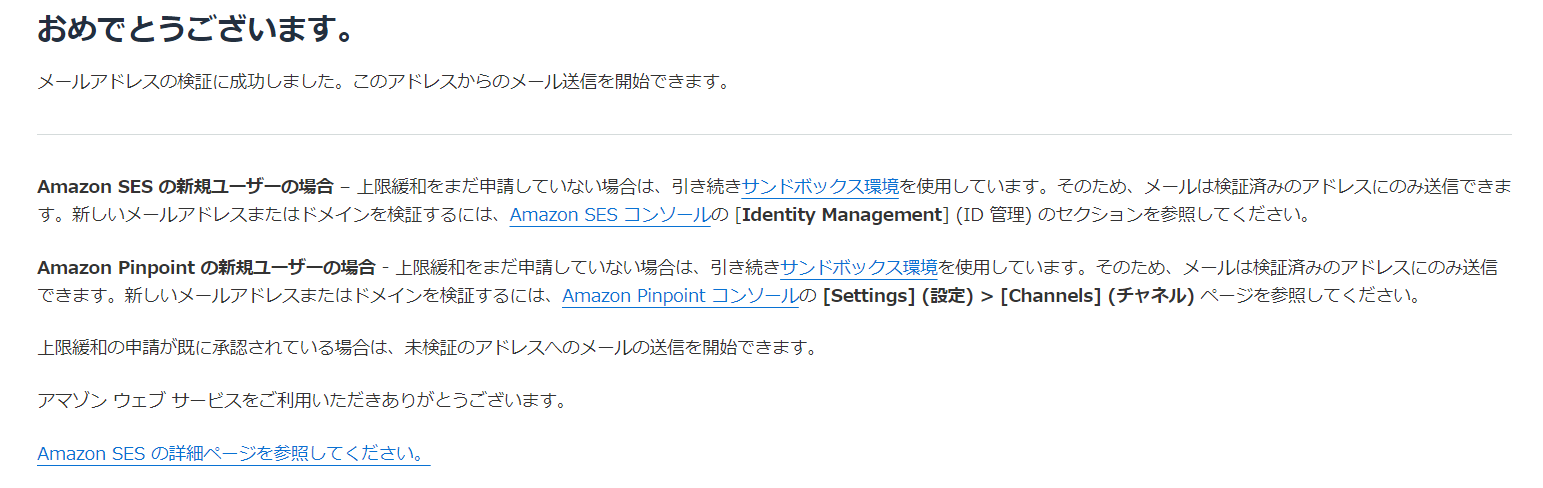Viewport: 1543px width, 488px height.
Task: Click the おめでとうございます heading
Action: [196, 29]
